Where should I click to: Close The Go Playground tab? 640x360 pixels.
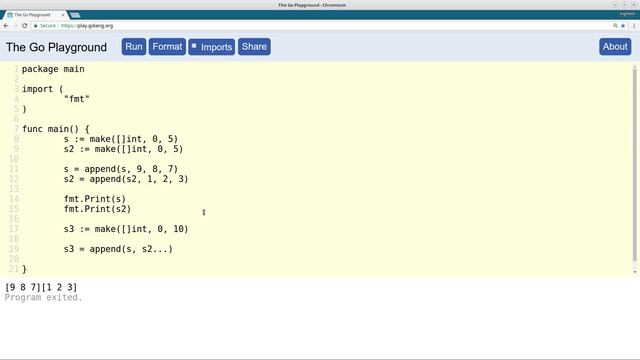pos(63,15)
